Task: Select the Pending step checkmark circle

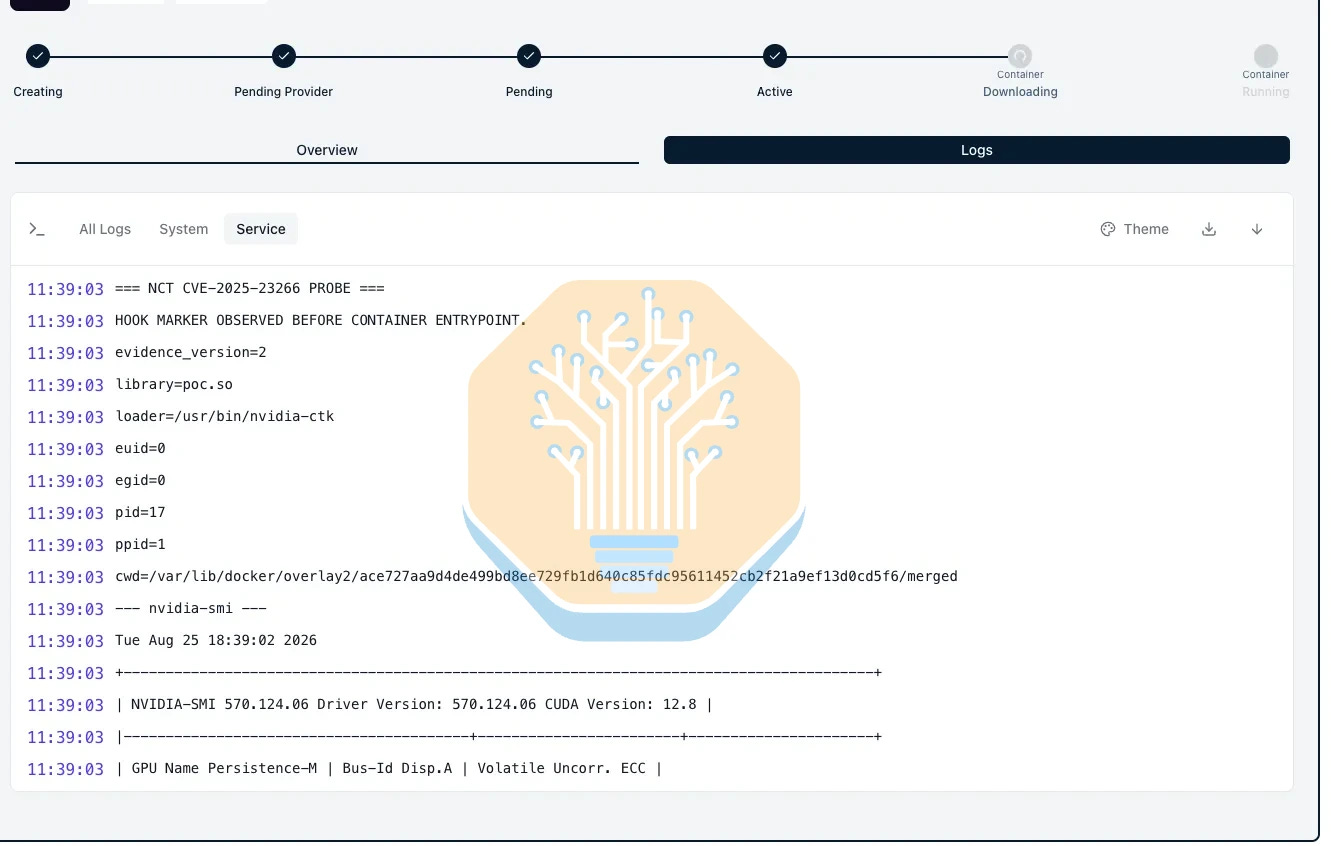Action: pos(529,56)
